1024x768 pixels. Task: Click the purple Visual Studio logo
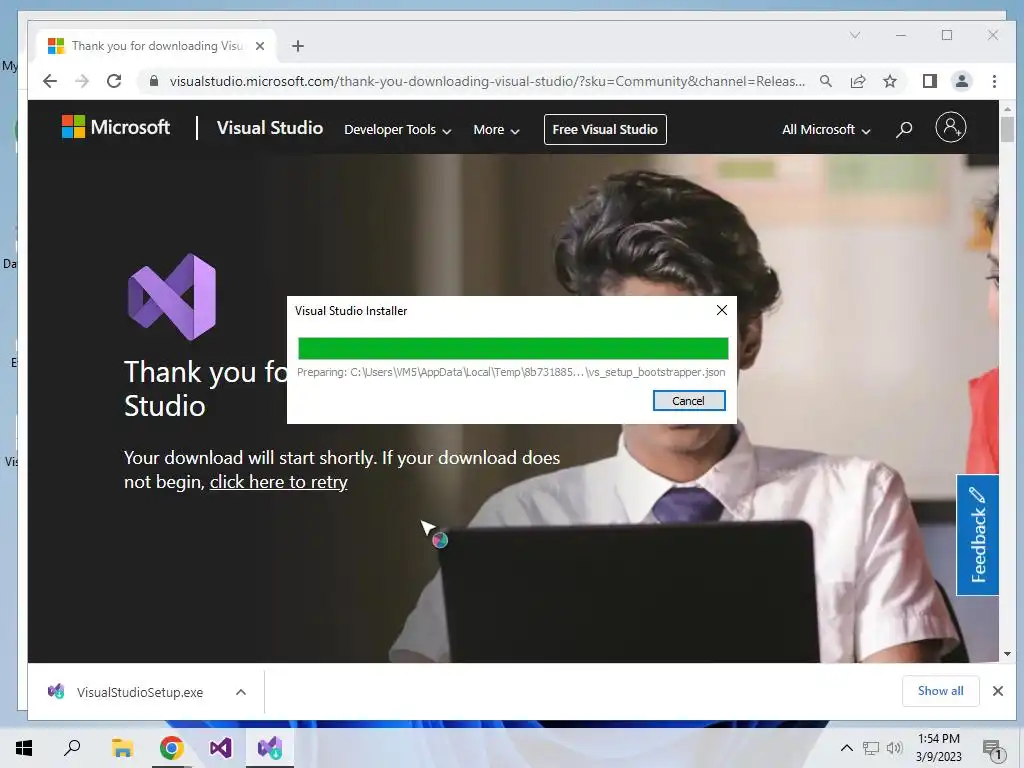172,296
